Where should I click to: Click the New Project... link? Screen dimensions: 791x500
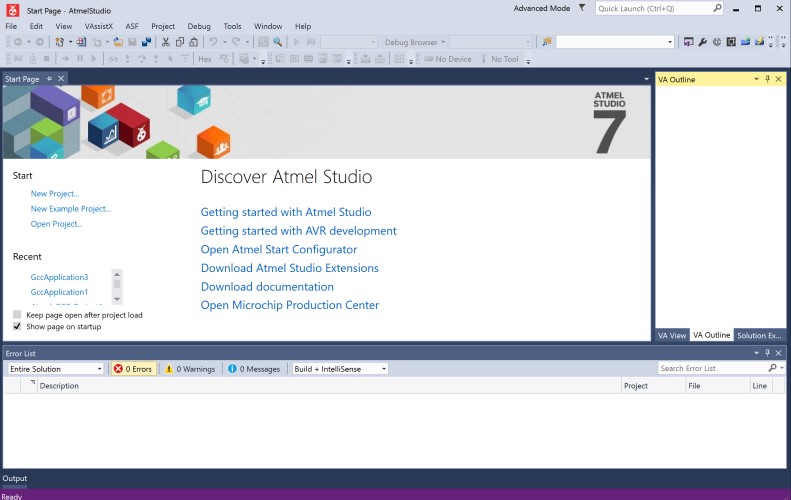click(x=54, y=194)
